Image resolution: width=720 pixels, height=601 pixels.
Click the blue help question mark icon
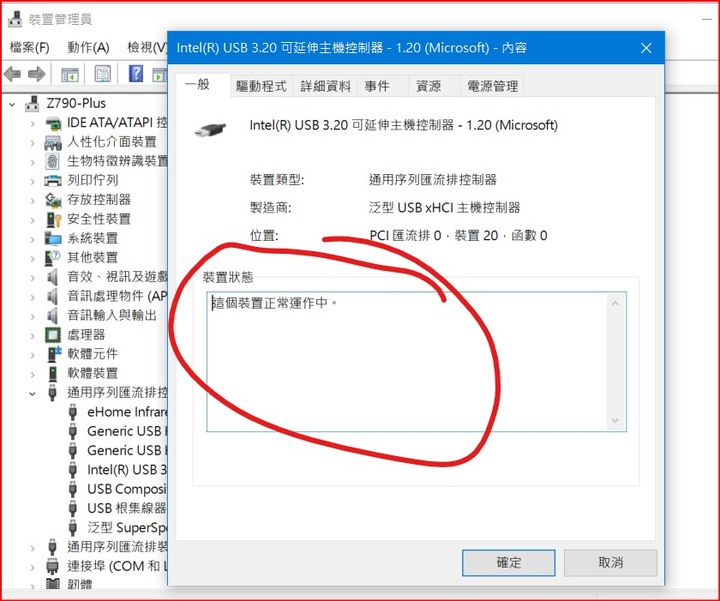tap(136, 73)
